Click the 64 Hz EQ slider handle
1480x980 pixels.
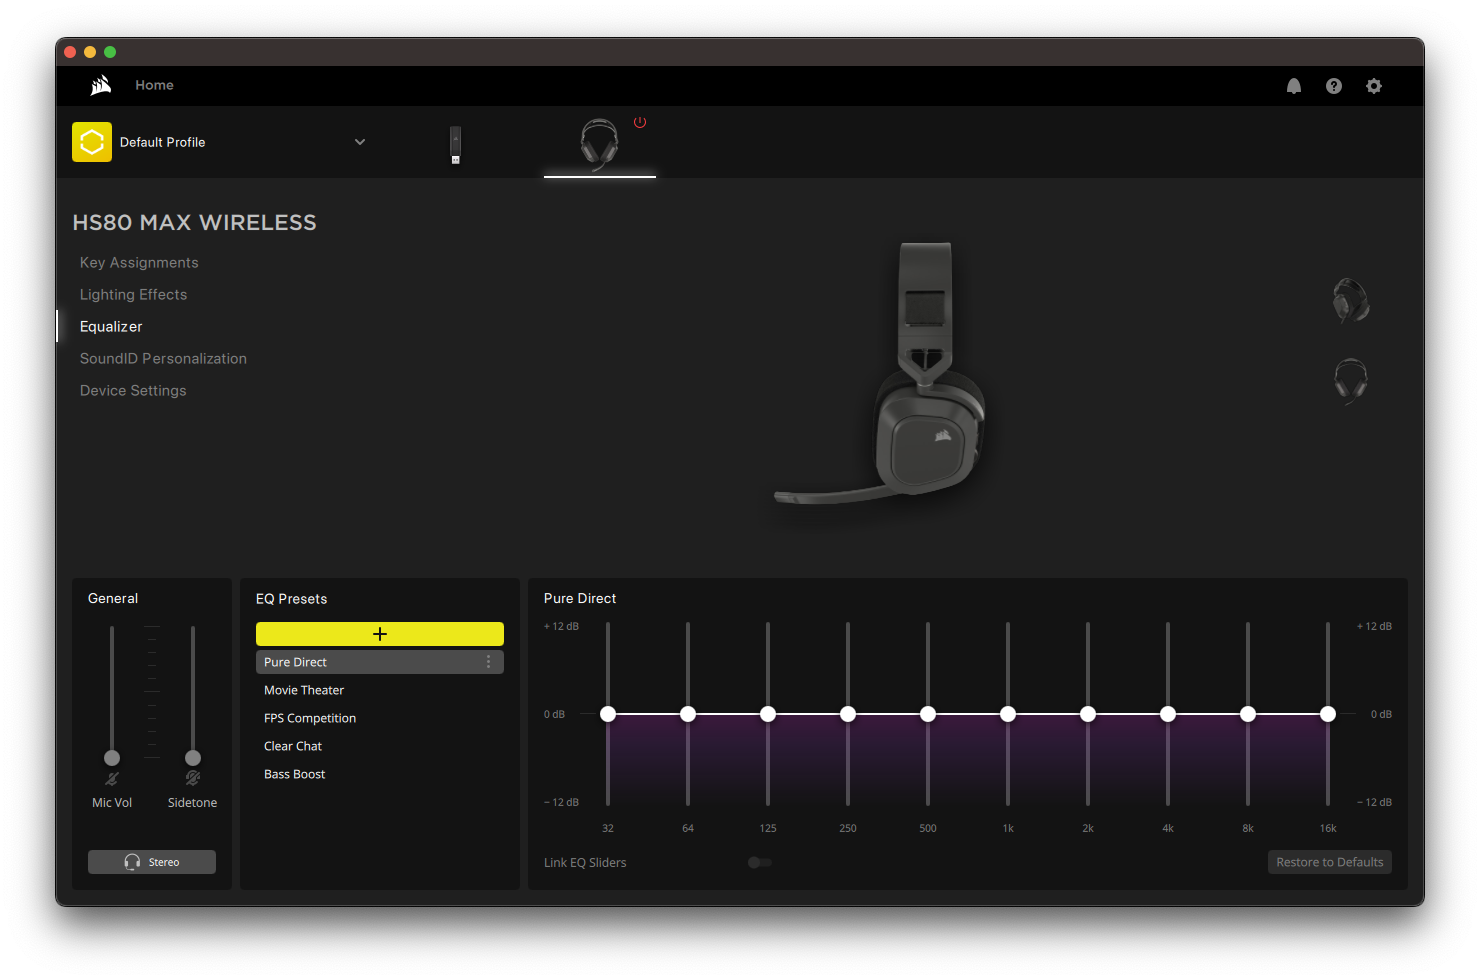click(688, 714)
